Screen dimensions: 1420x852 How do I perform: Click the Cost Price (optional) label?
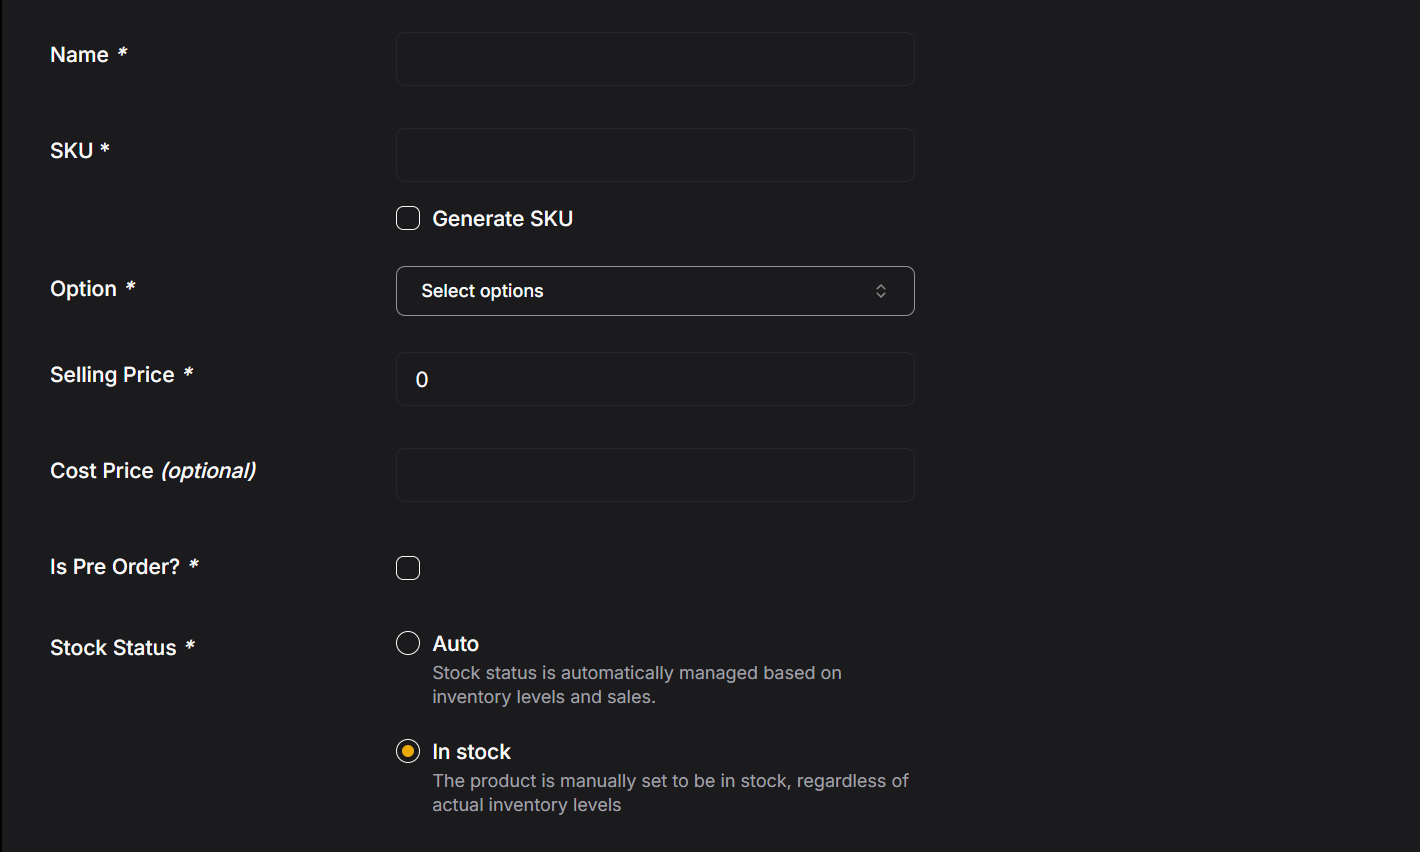point(153,471)
